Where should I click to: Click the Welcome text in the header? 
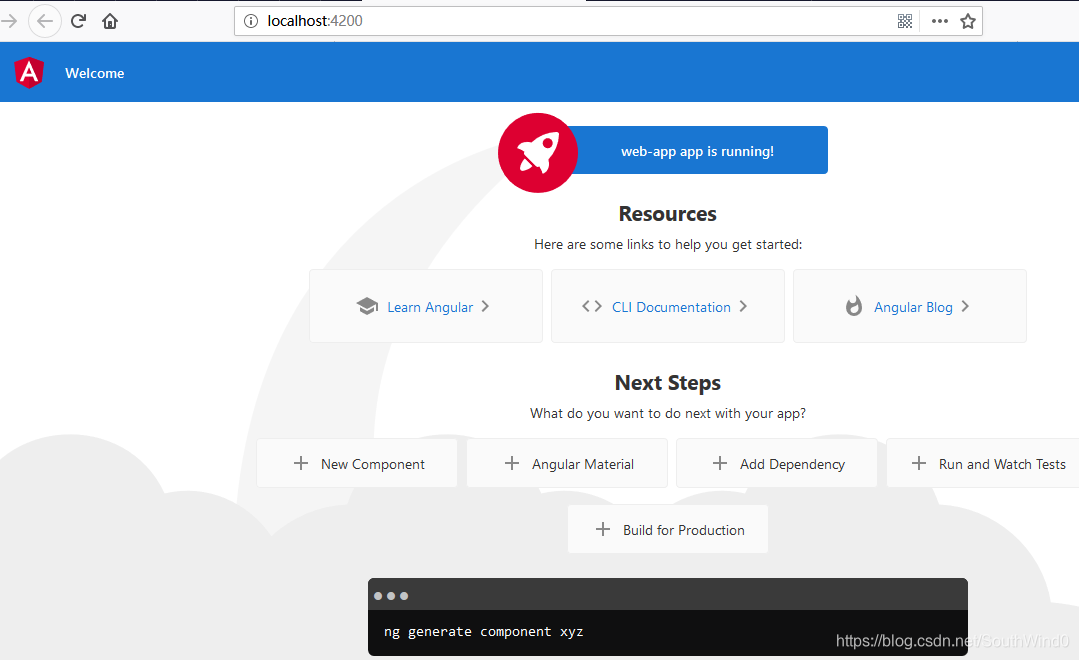point(95,74)
